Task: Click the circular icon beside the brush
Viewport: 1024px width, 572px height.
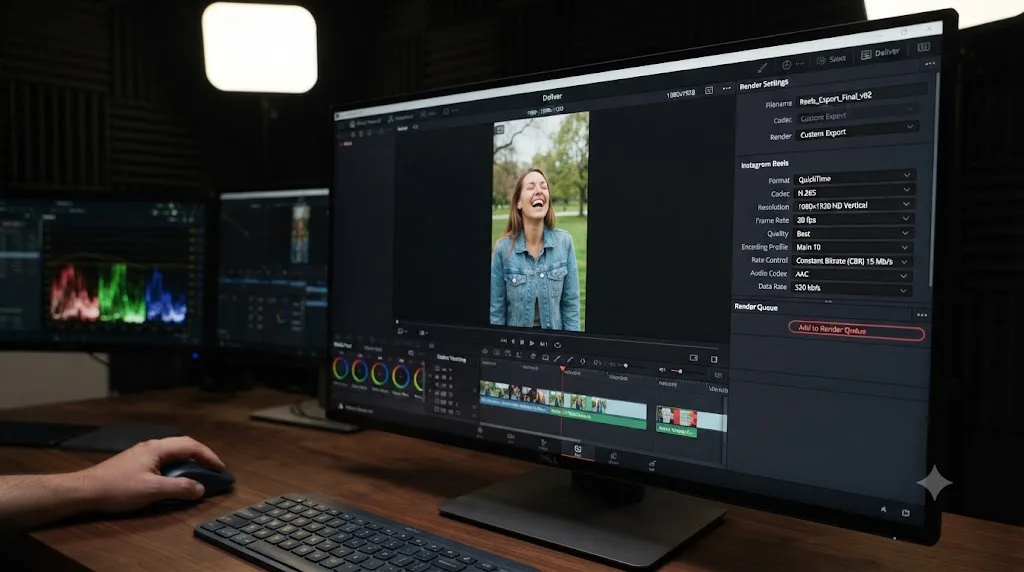Action: point(786,65)
